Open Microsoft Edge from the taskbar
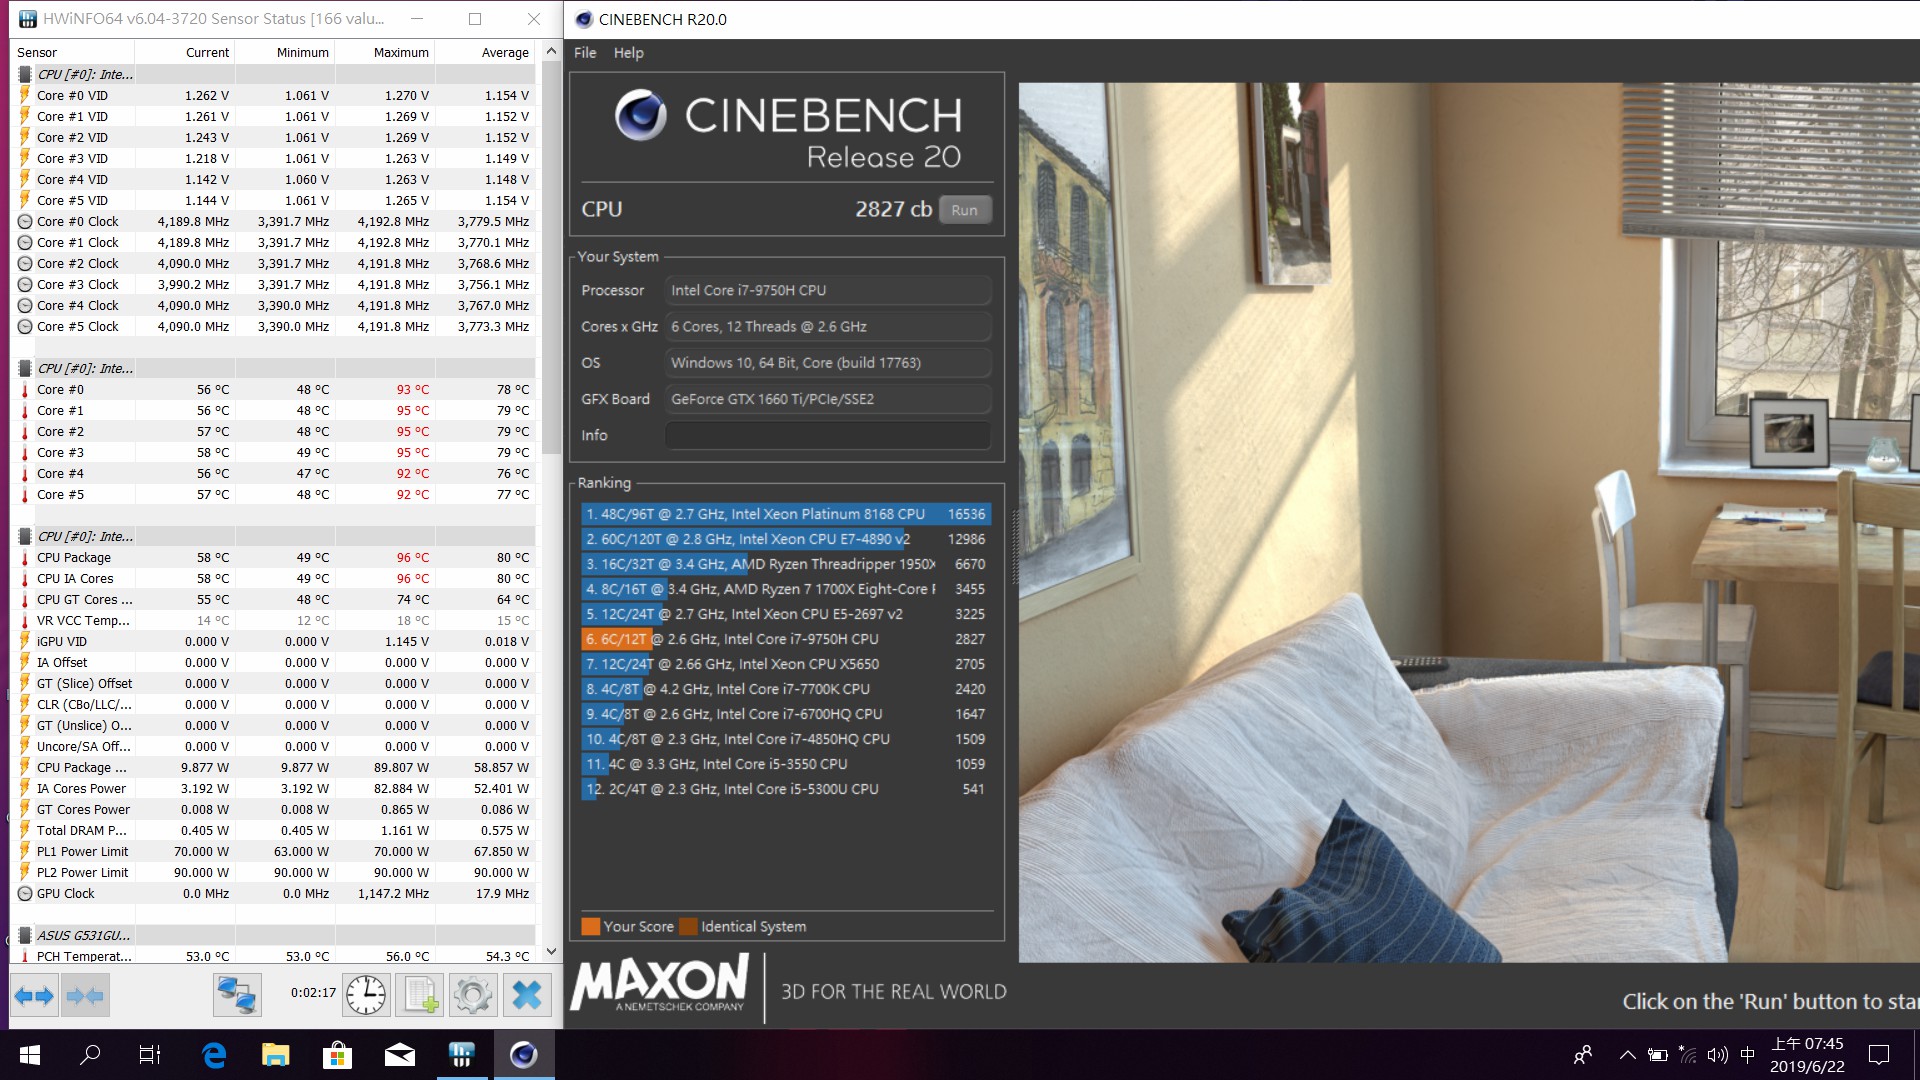 [214, 1055]
